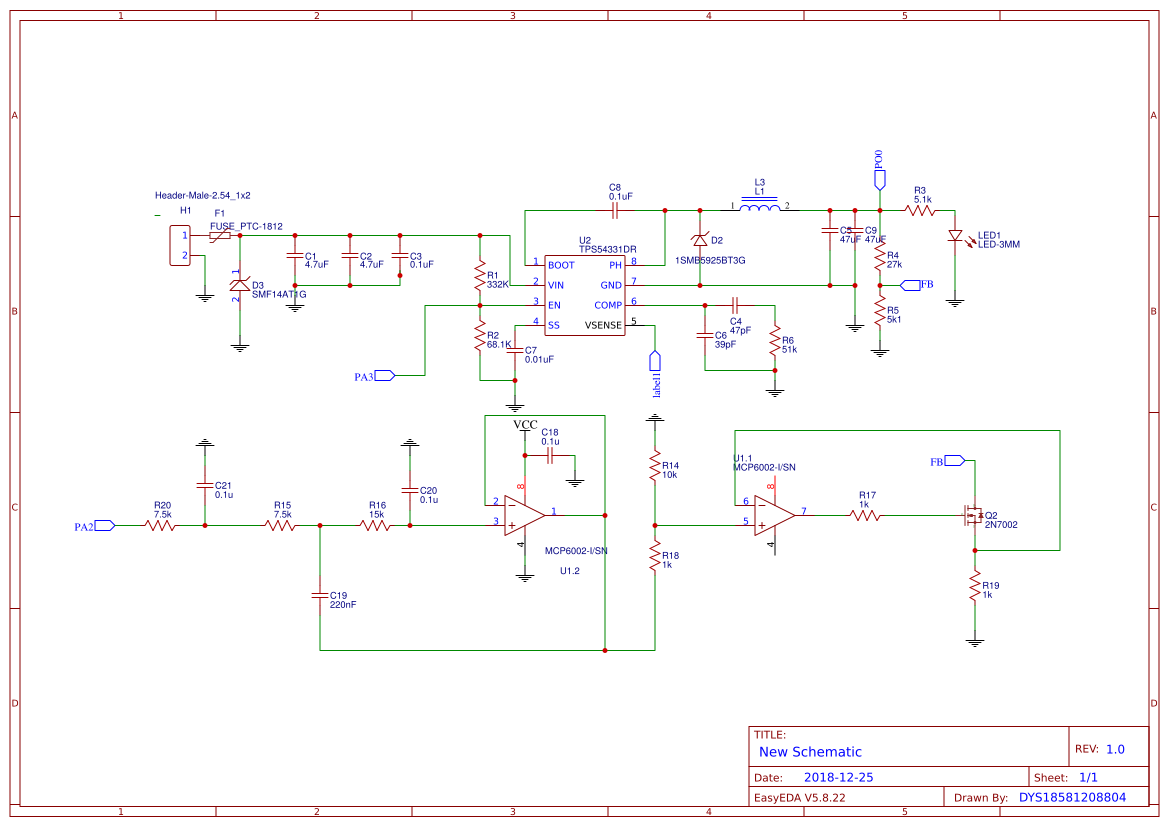This screenshot has height=827, width=1169.
Task: Select the C4 47pF capacitor symbol
Action: pos(735,305)
